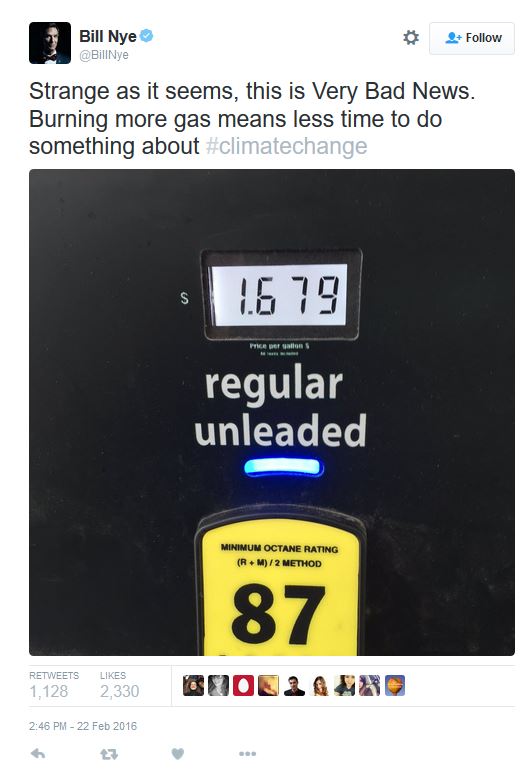Click the reply arrow icon

(x=38, y=754)
